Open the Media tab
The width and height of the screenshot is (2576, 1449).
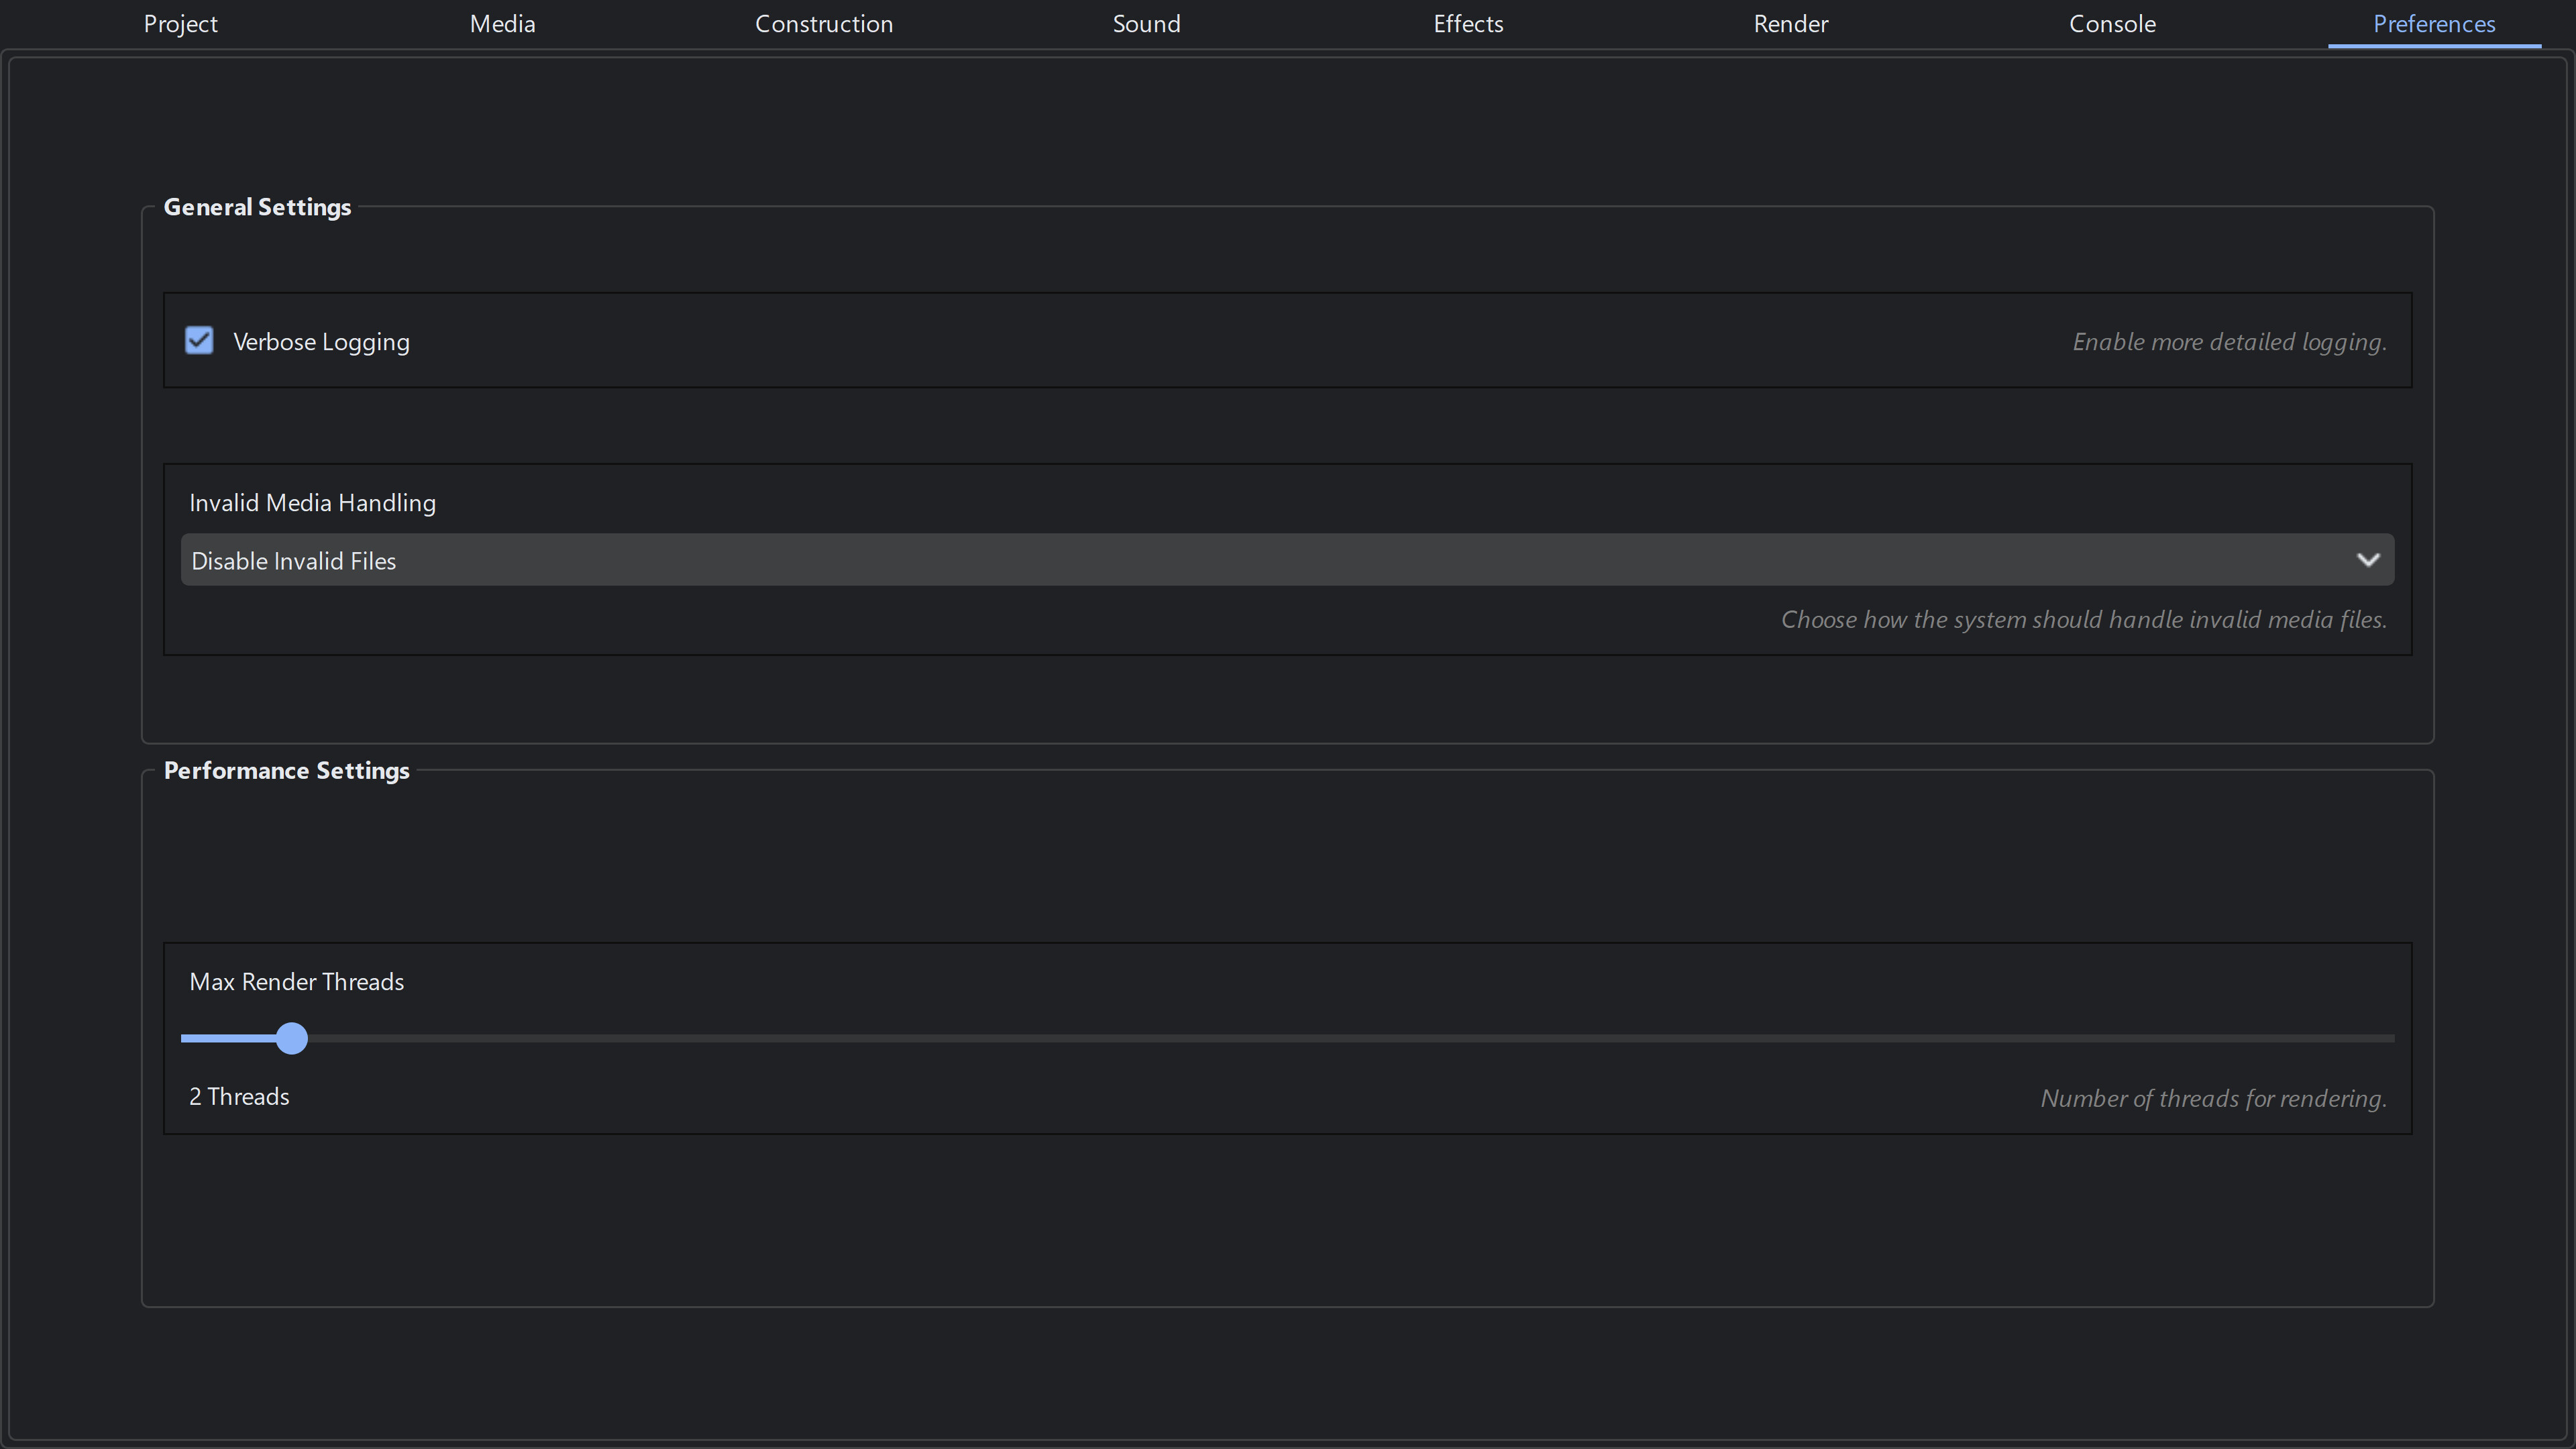[x=501, y=23]
